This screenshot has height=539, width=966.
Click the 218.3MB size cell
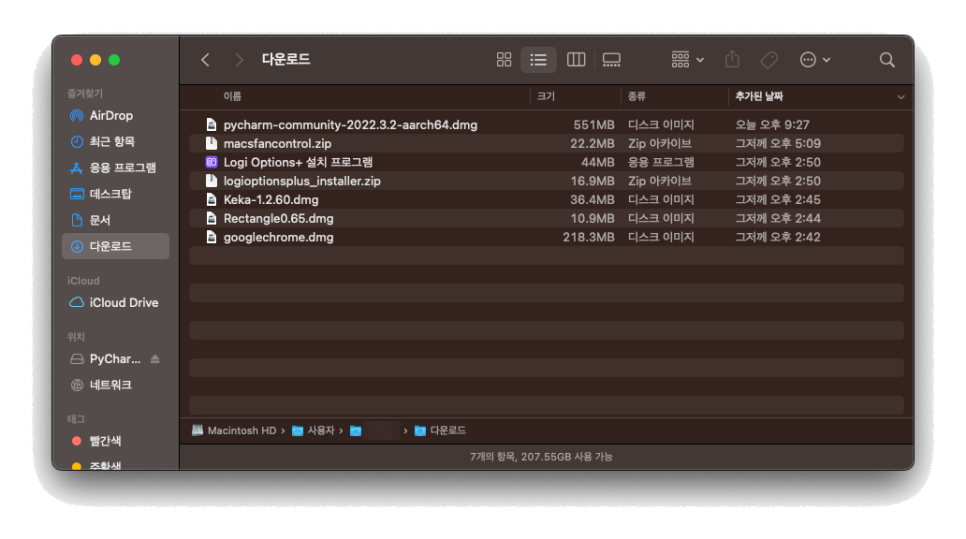588,237
